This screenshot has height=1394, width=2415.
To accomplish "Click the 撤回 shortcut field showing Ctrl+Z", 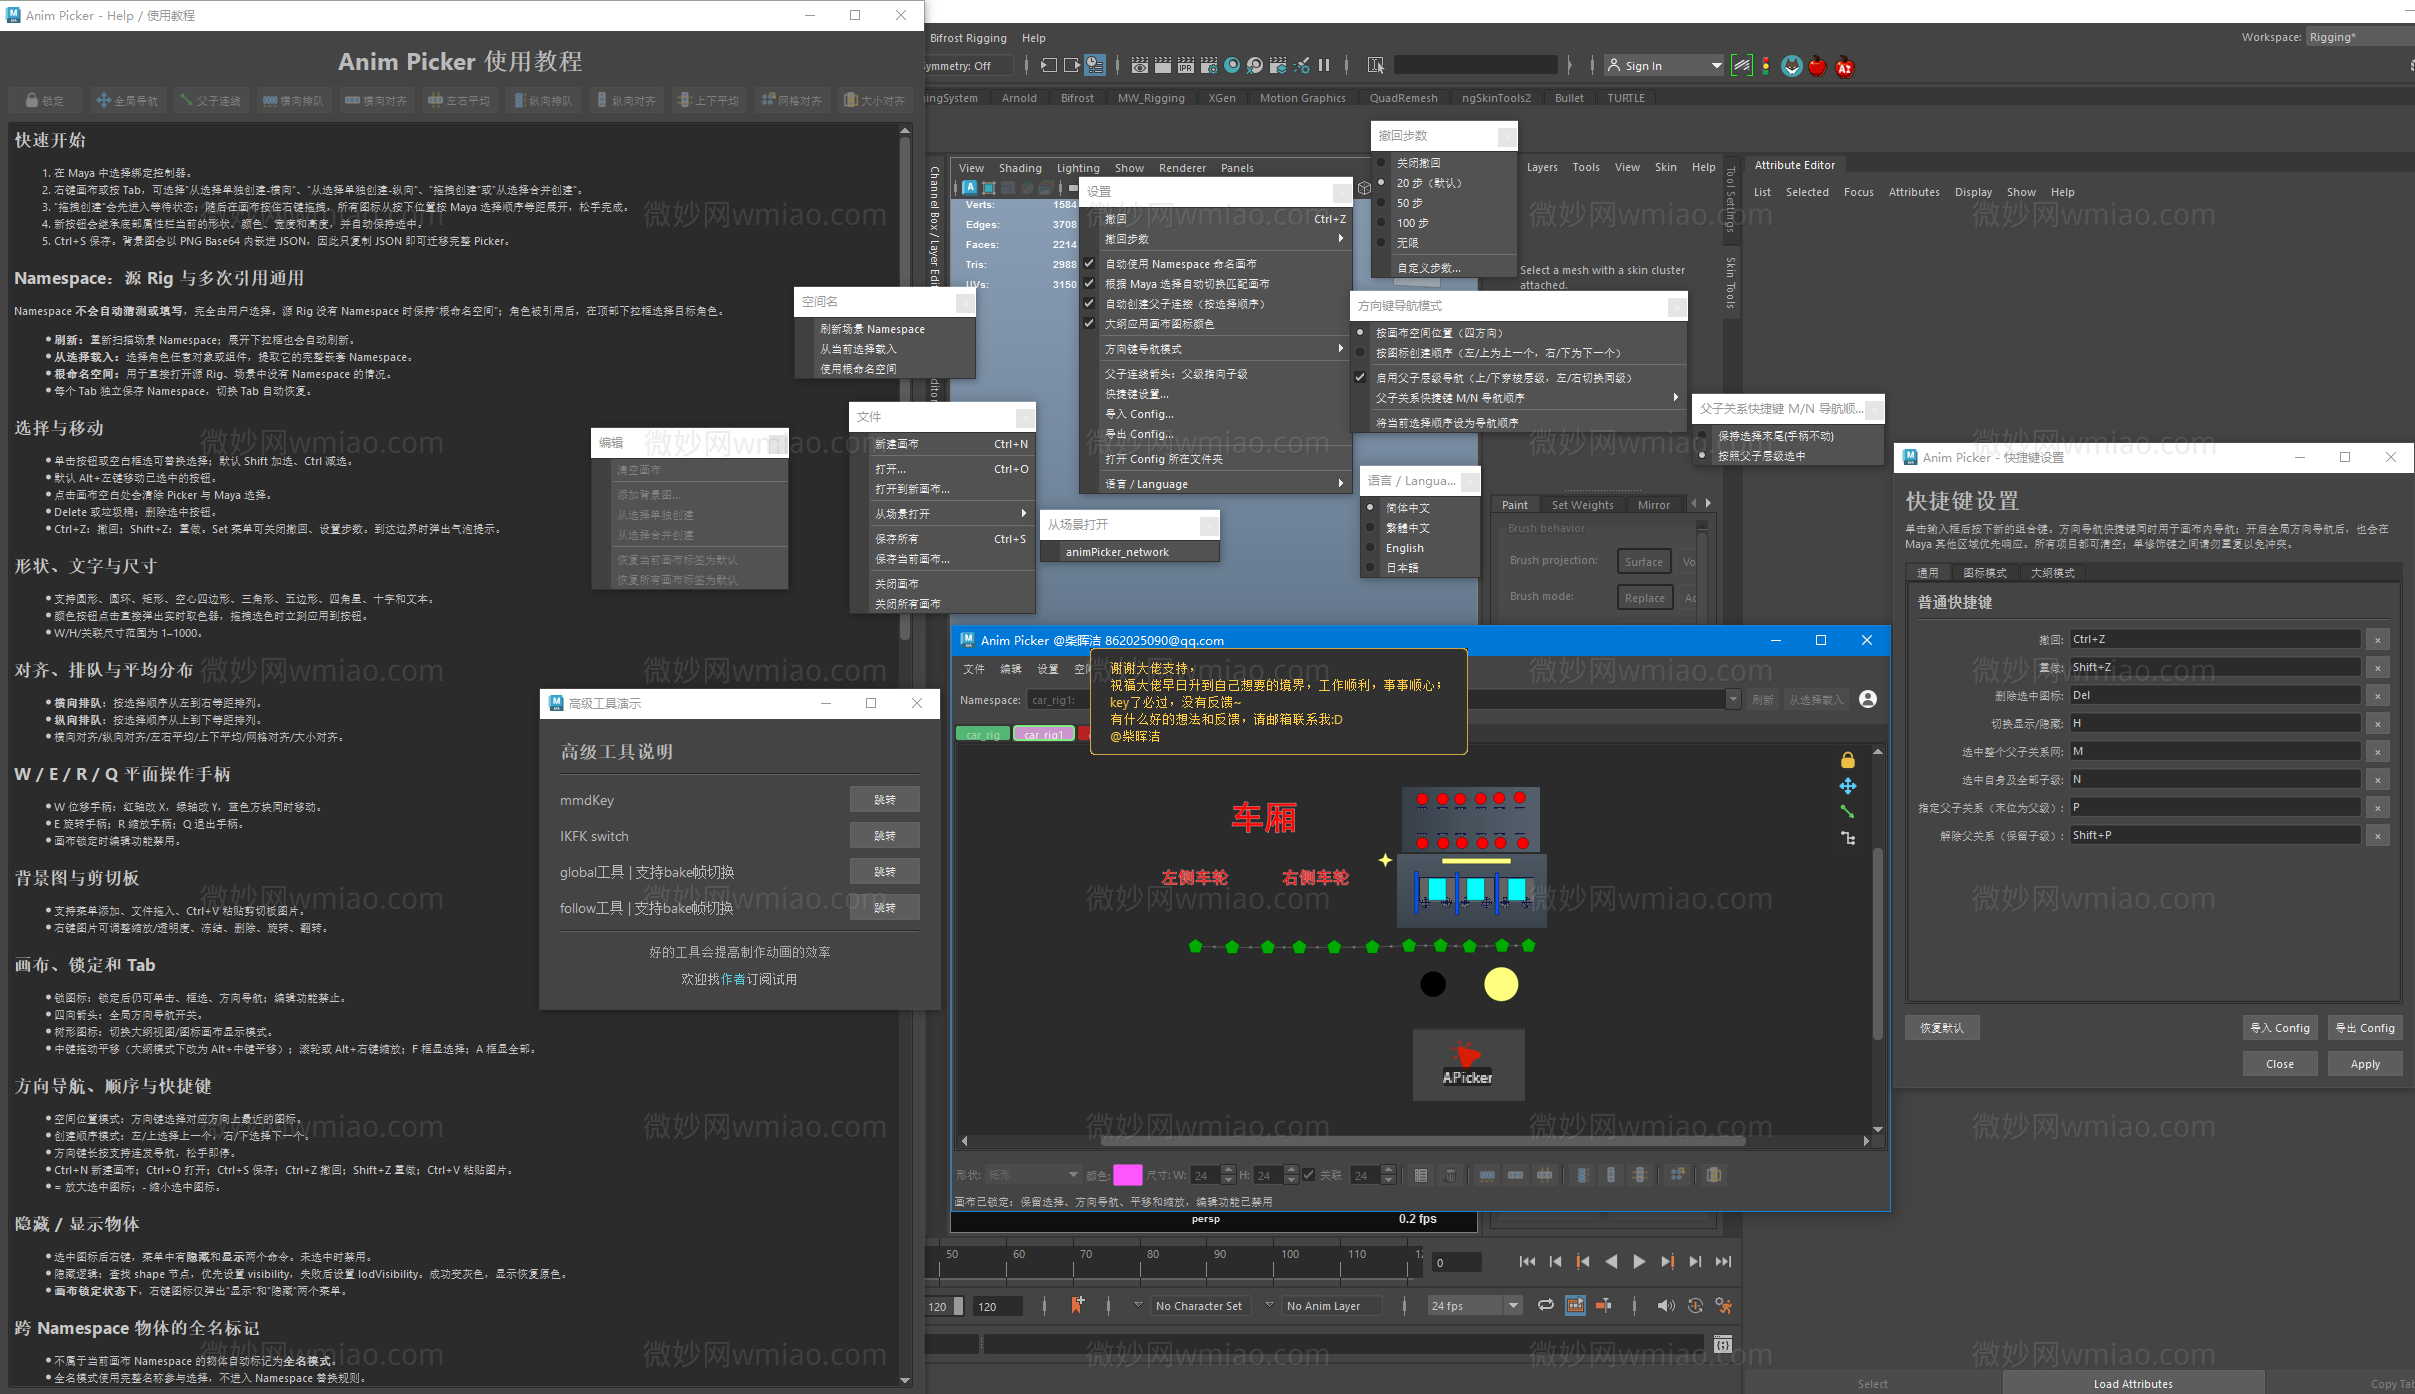I will (x=2214, y=639).
